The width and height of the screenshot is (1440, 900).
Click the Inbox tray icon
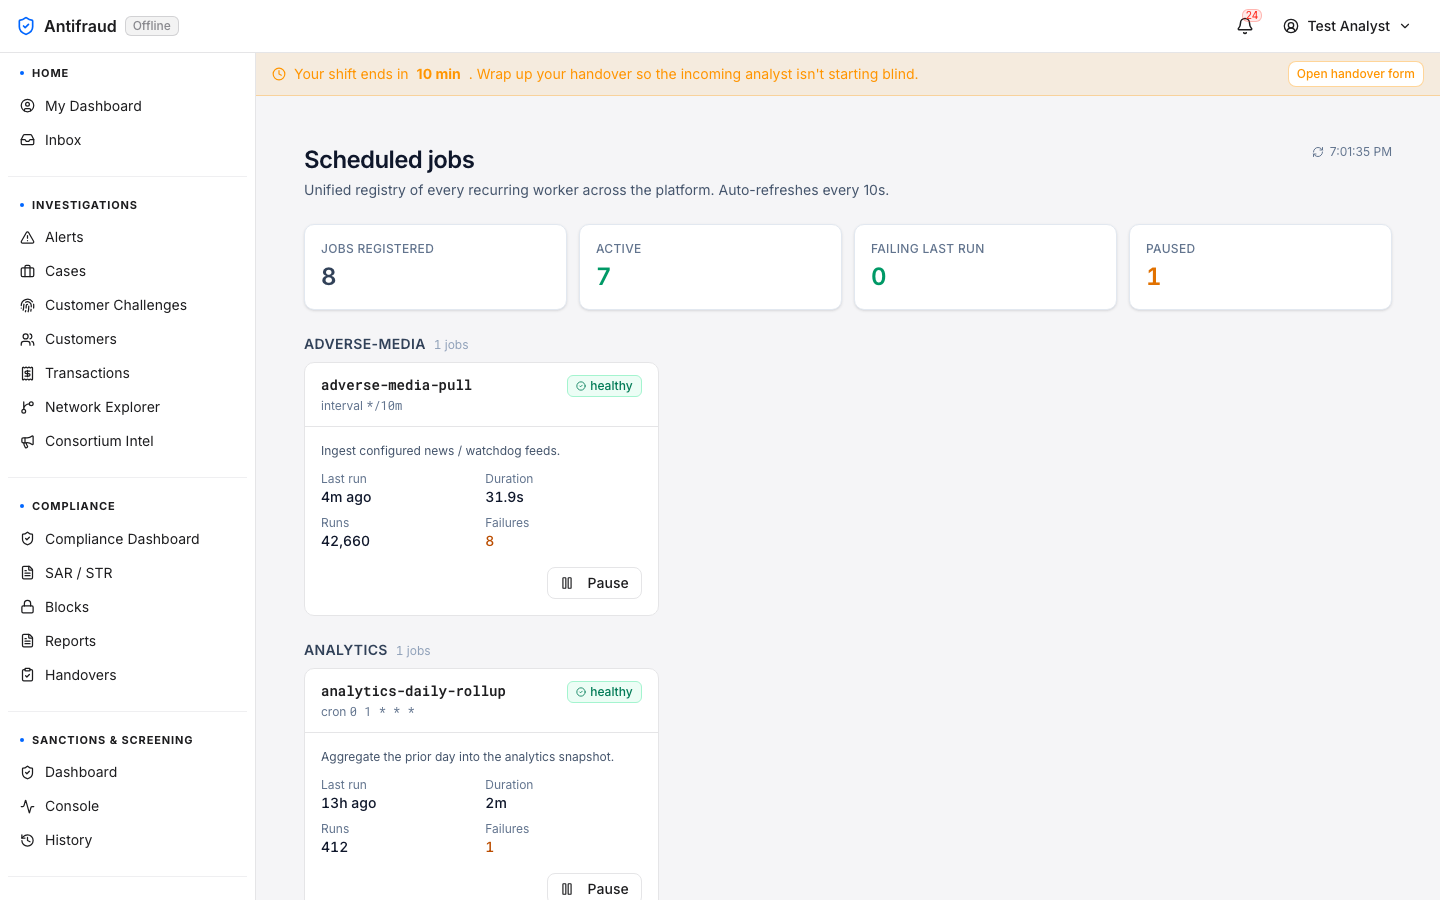click(28, 140)
